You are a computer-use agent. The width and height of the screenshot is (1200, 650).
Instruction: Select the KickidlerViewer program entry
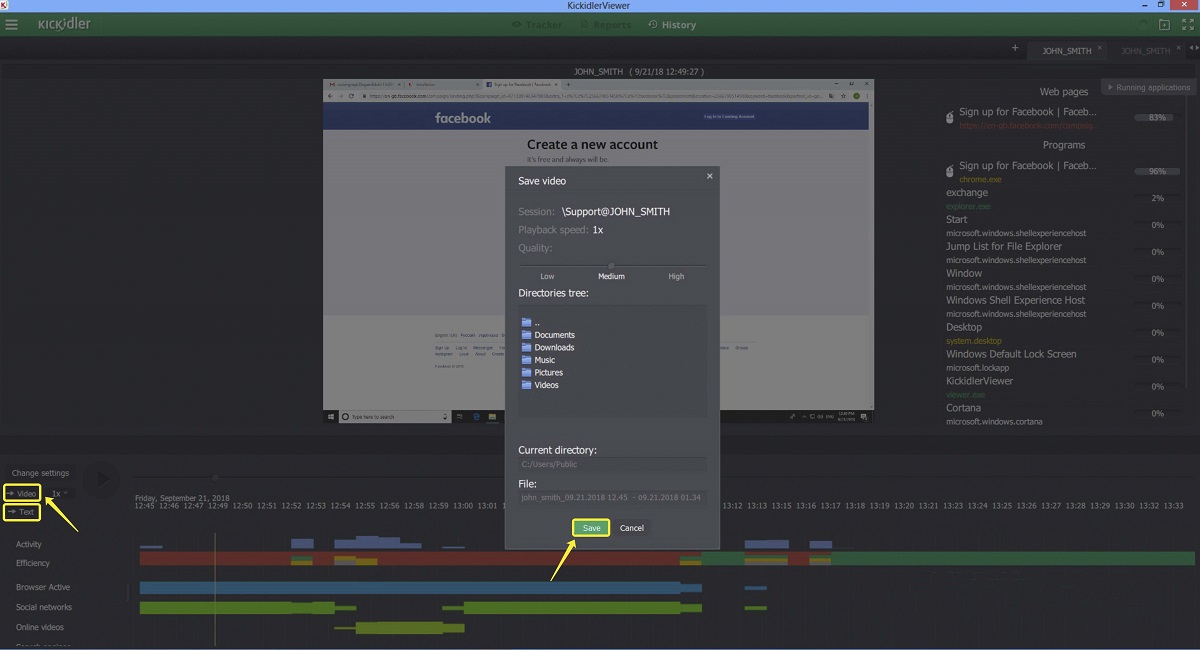tap(979, 381)
